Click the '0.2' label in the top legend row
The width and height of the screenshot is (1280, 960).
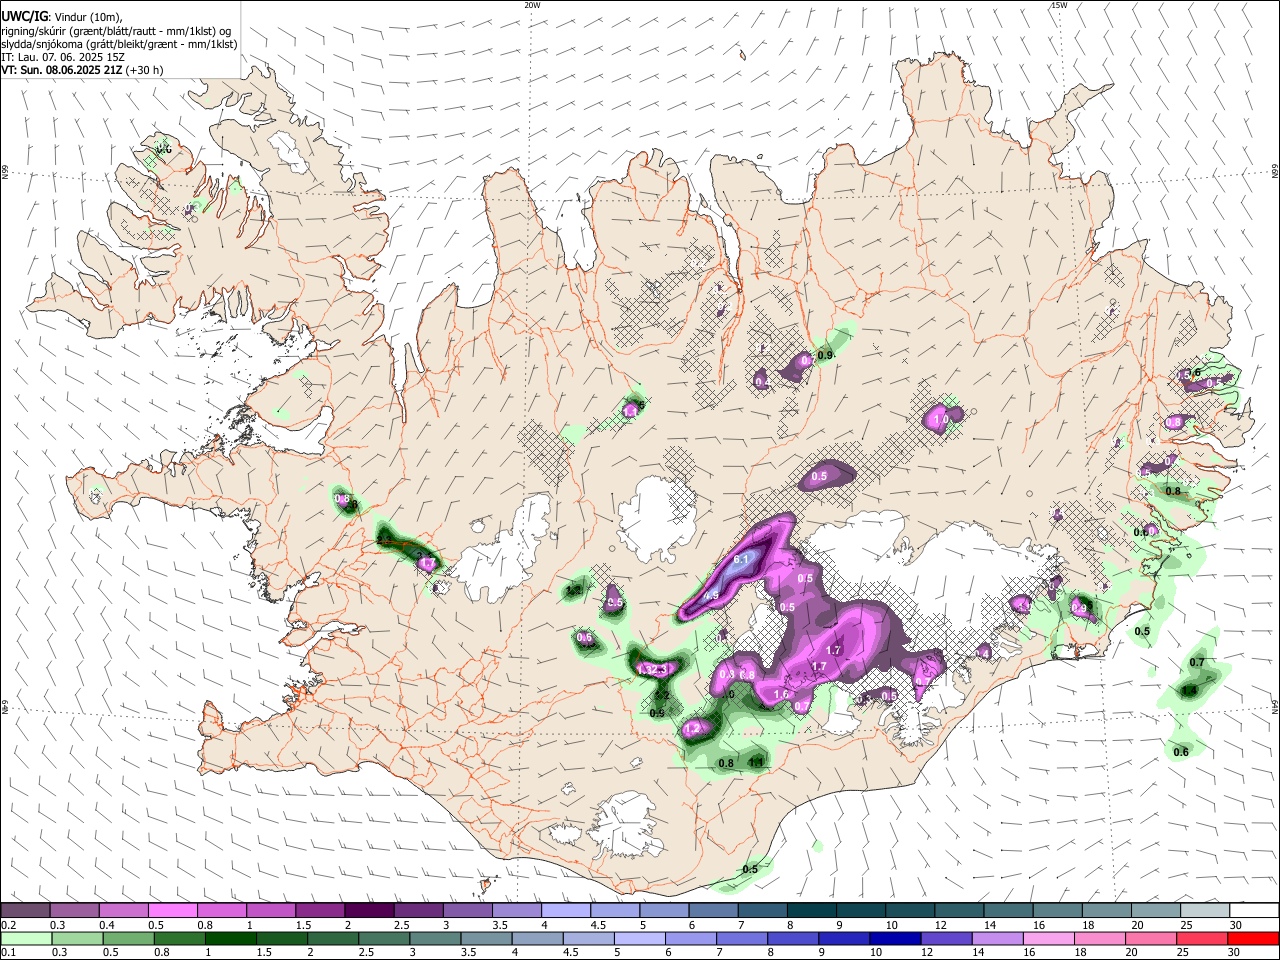[8, 925]
